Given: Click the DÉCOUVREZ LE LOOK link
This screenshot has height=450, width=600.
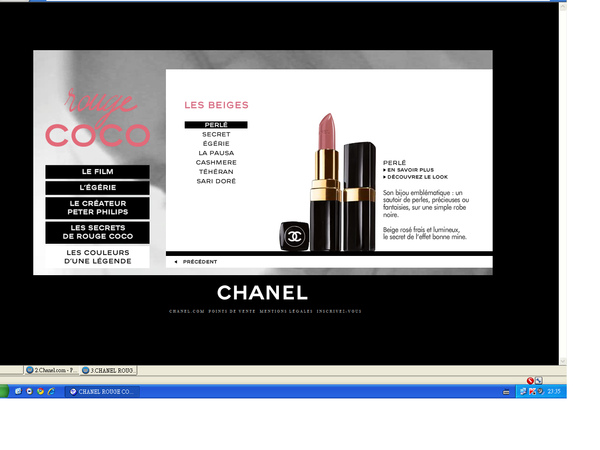Looking at the screenshot, I should pos(416,177).
